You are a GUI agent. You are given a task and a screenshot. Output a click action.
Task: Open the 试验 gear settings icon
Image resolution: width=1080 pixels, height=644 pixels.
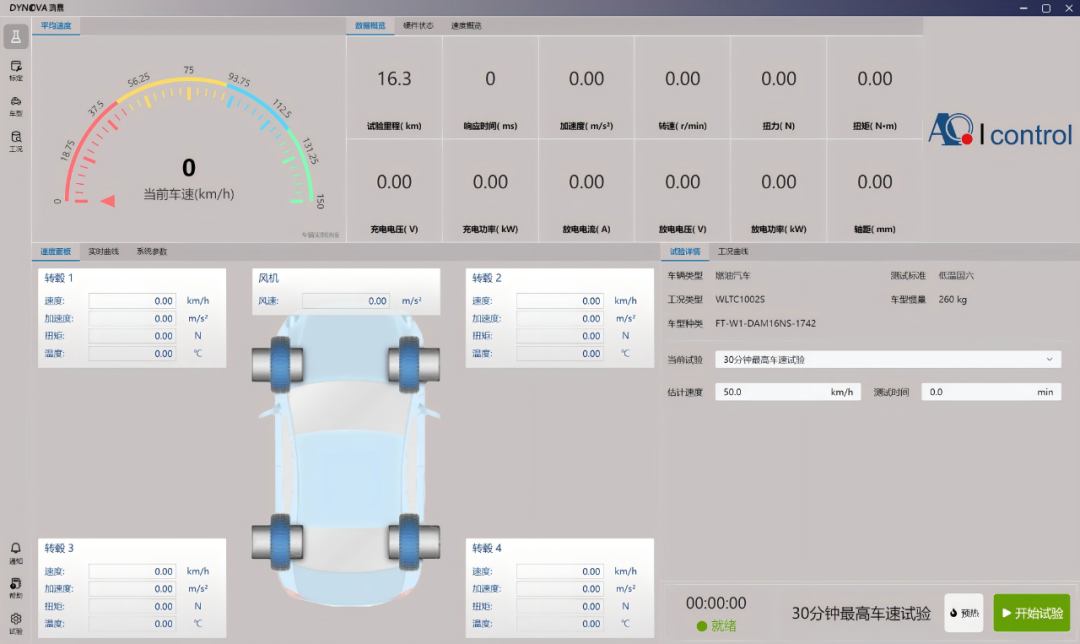click(x=15, y=623)
